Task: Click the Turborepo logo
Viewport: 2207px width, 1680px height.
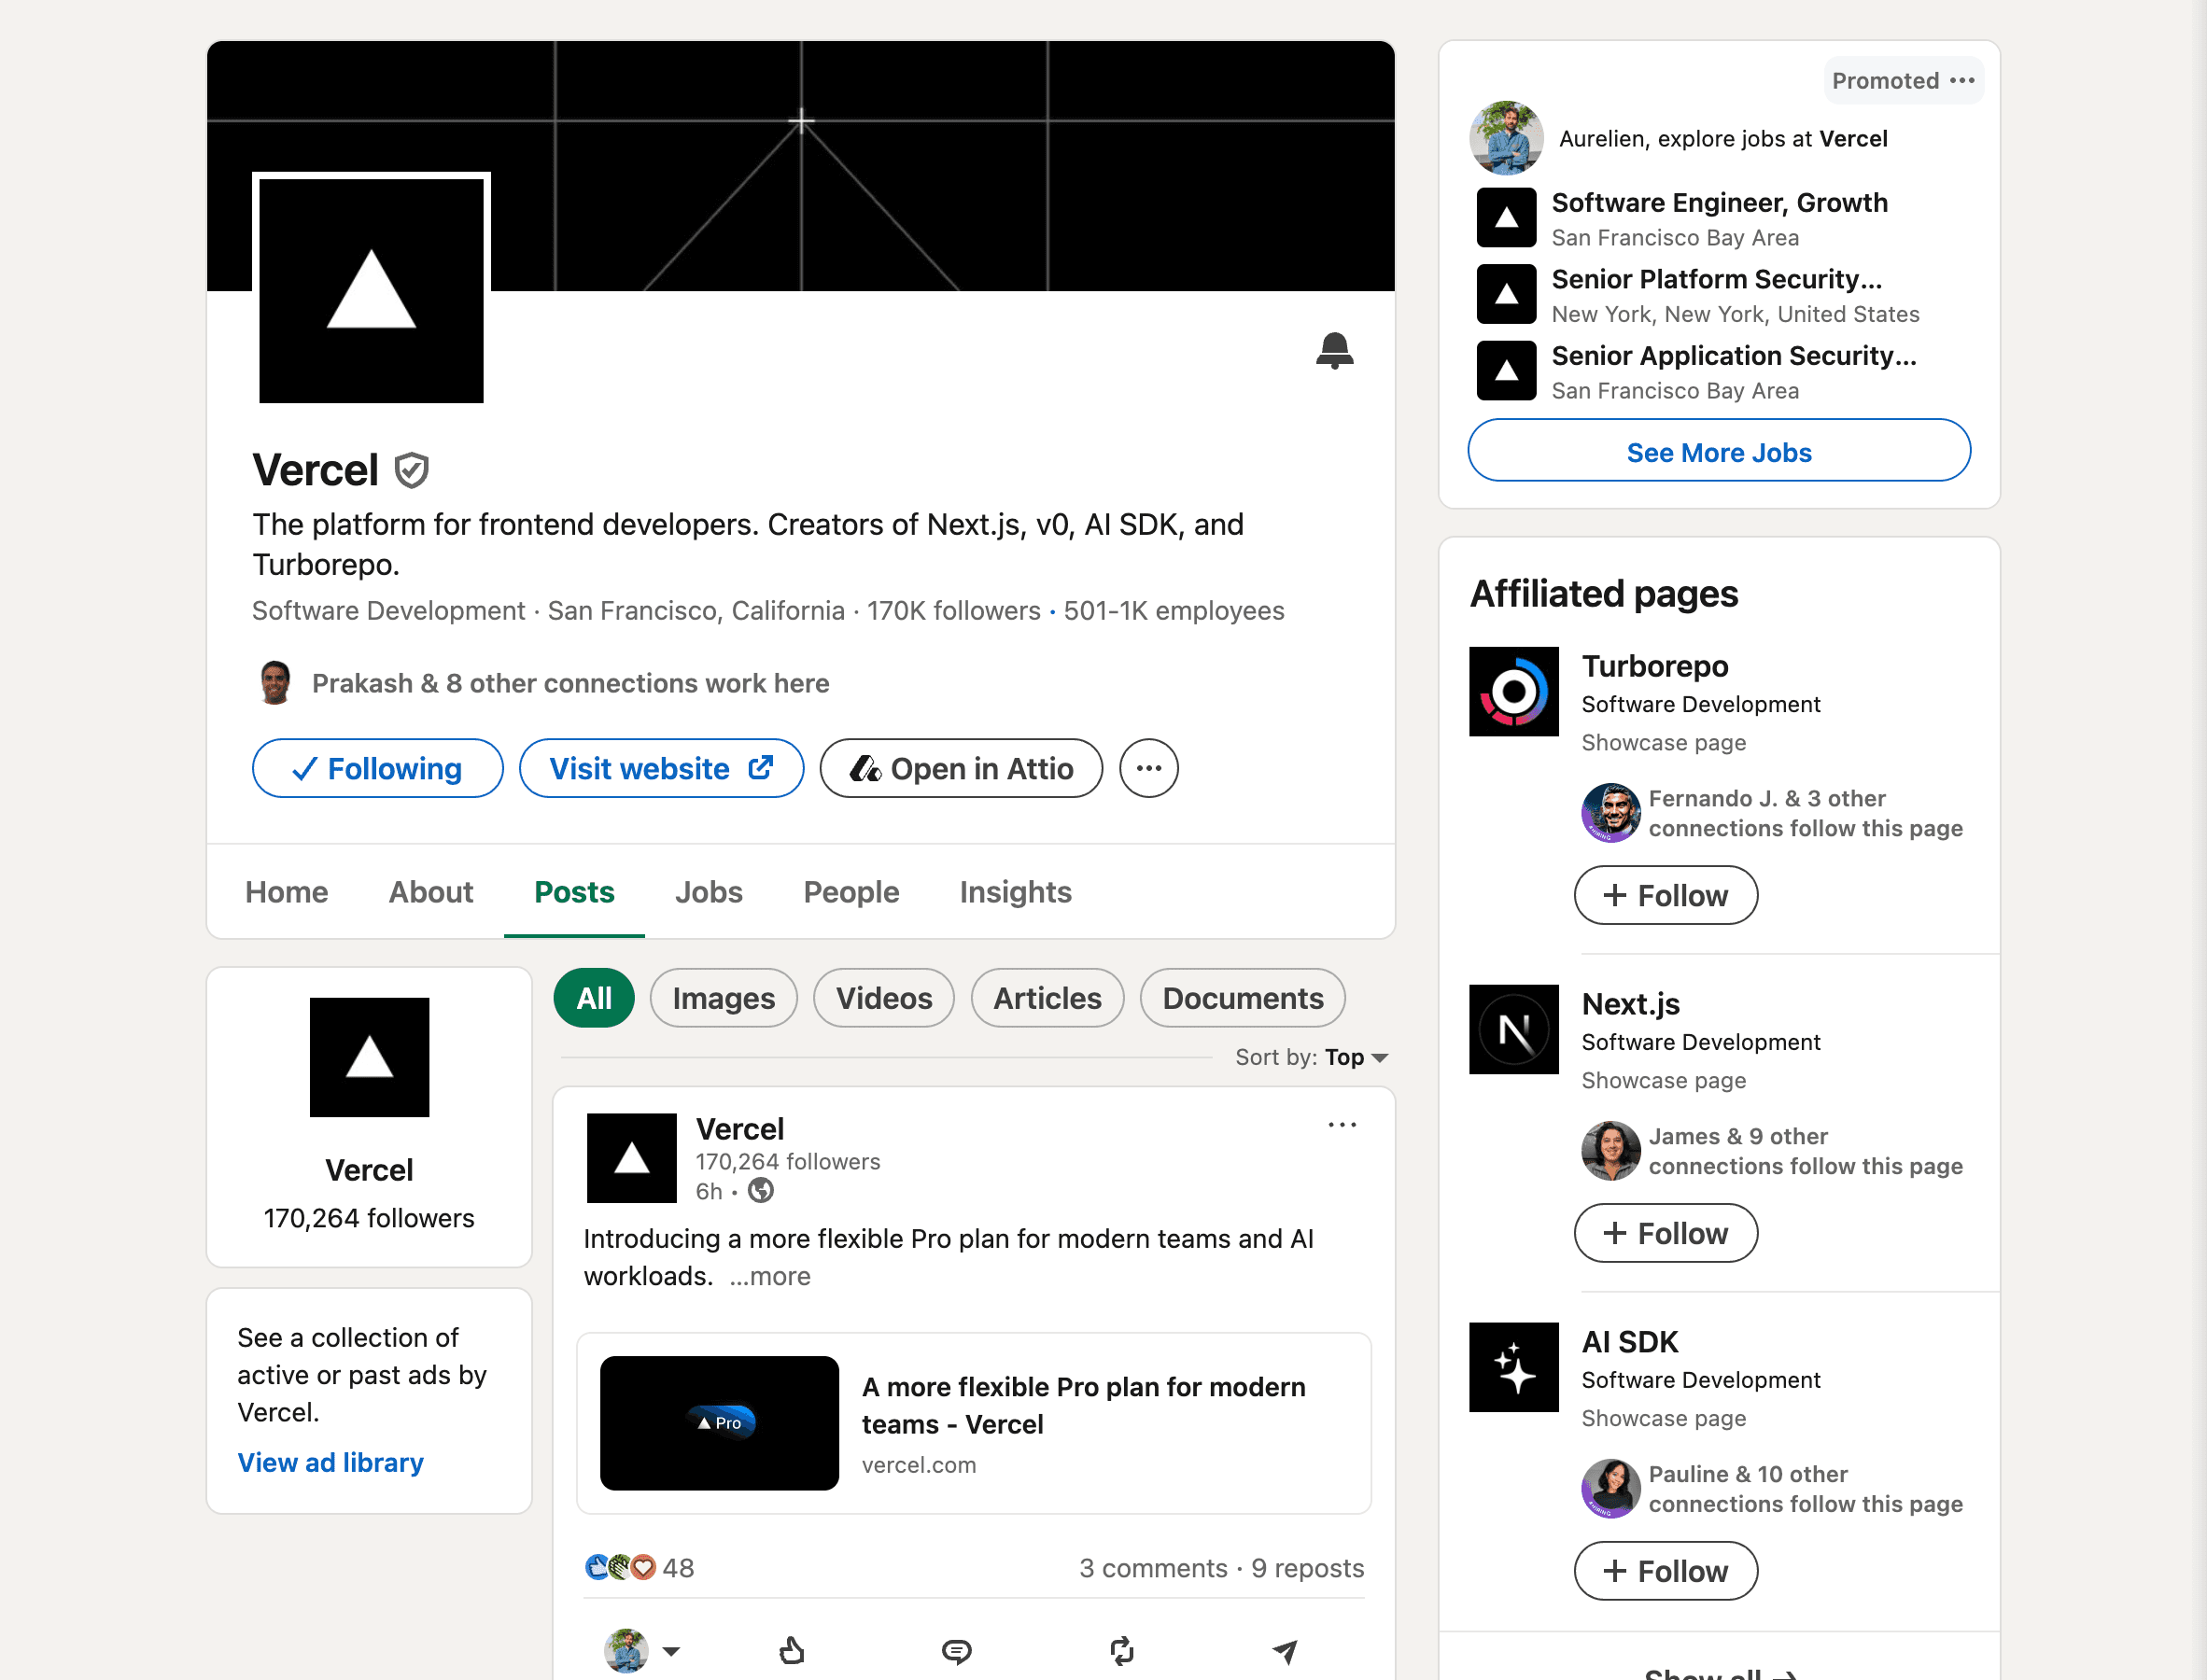Action: [x=1513, y=691]
